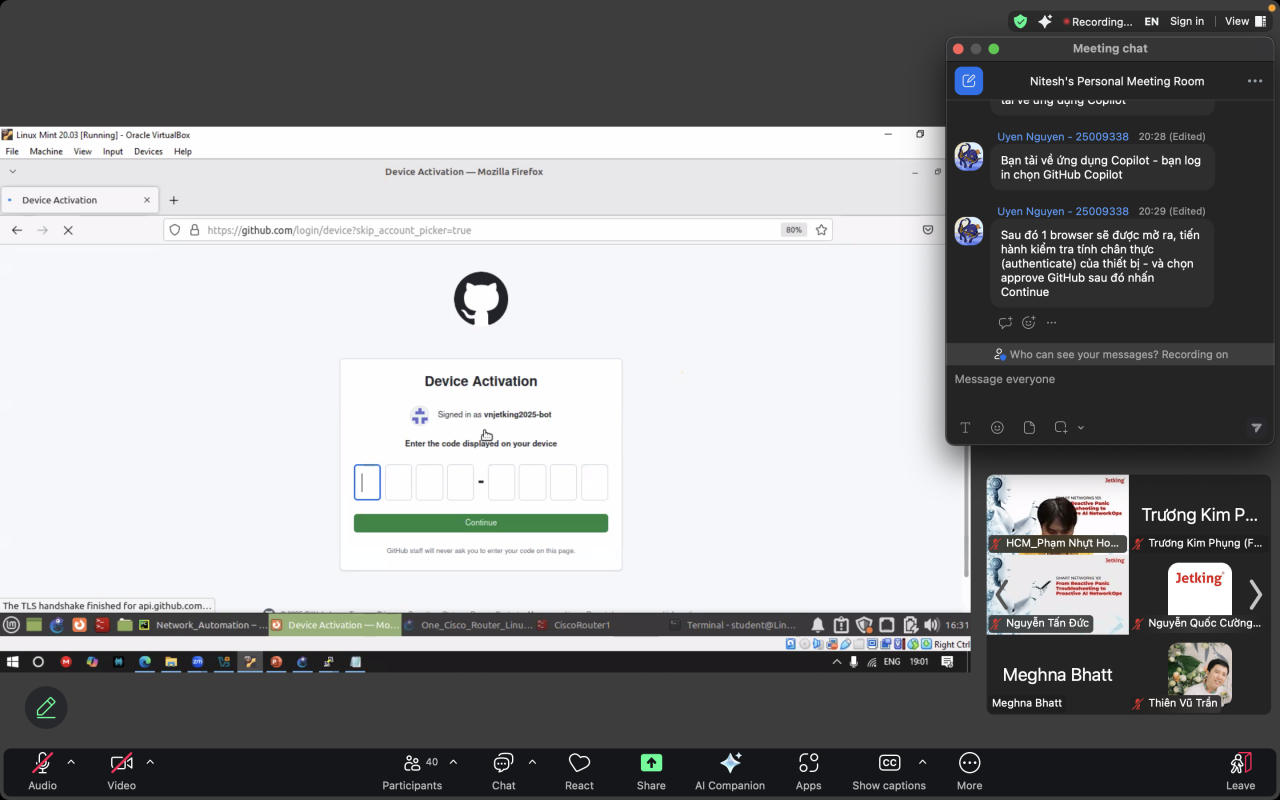Click Who can see your messages notice
The width and height of the screenshot is (1280, 800).
[x=1110, y=354]
